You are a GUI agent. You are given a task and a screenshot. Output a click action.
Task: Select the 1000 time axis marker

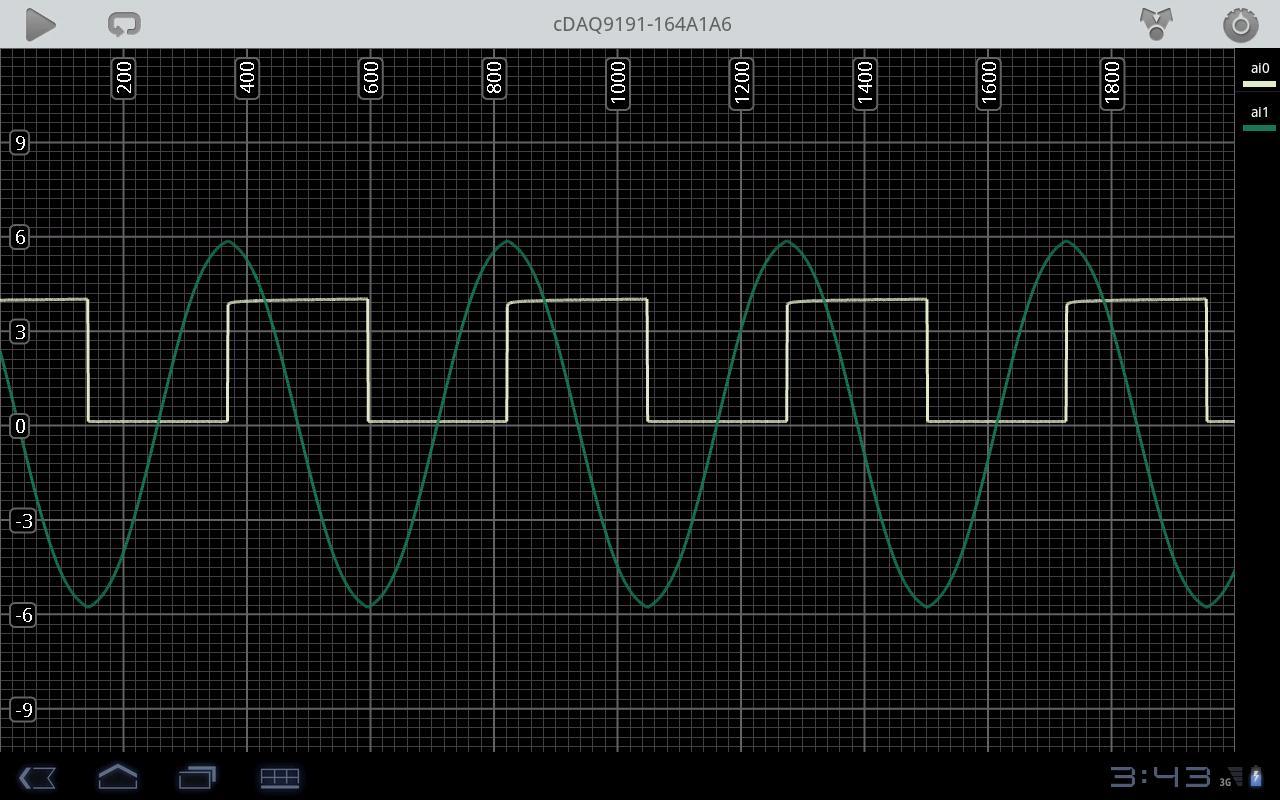(x=618, y=83)
